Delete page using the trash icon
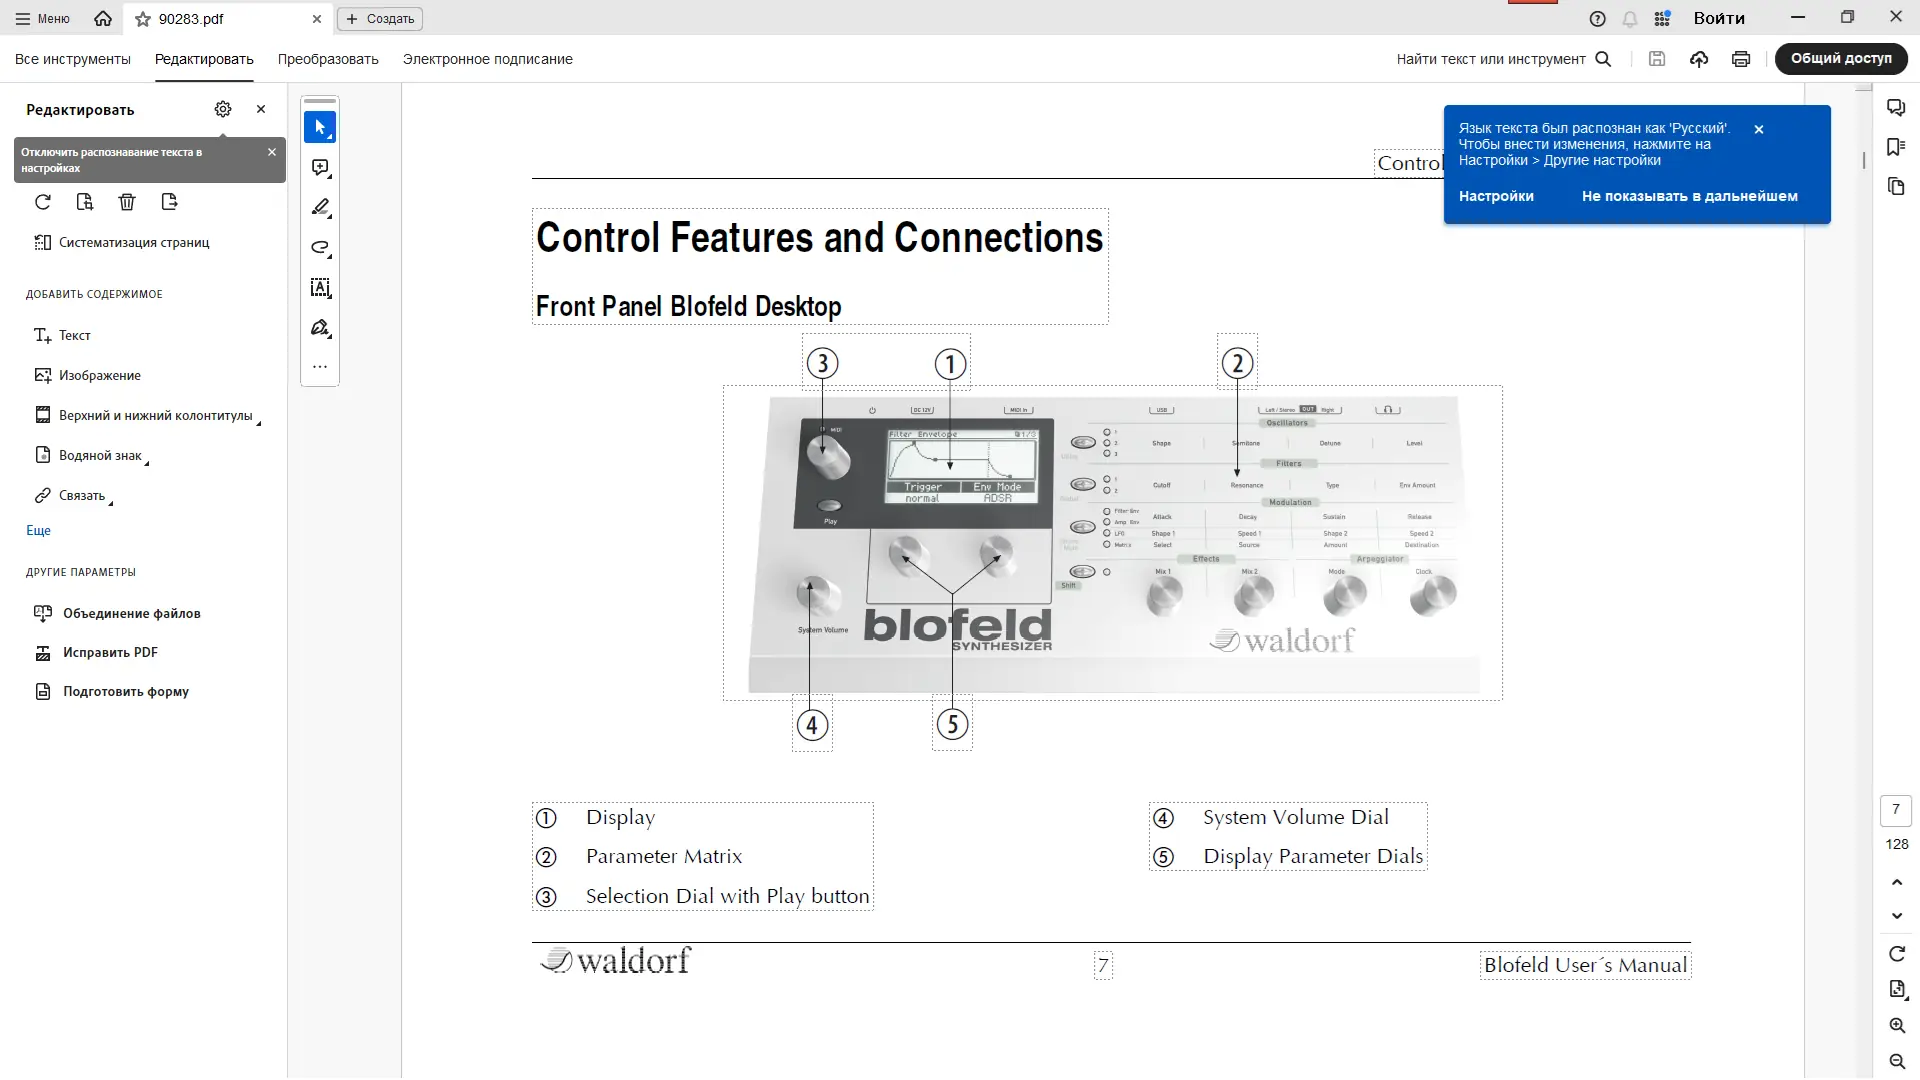Image resolution: width=1920 pixels, height=1080 pixels. click(127, 202)
